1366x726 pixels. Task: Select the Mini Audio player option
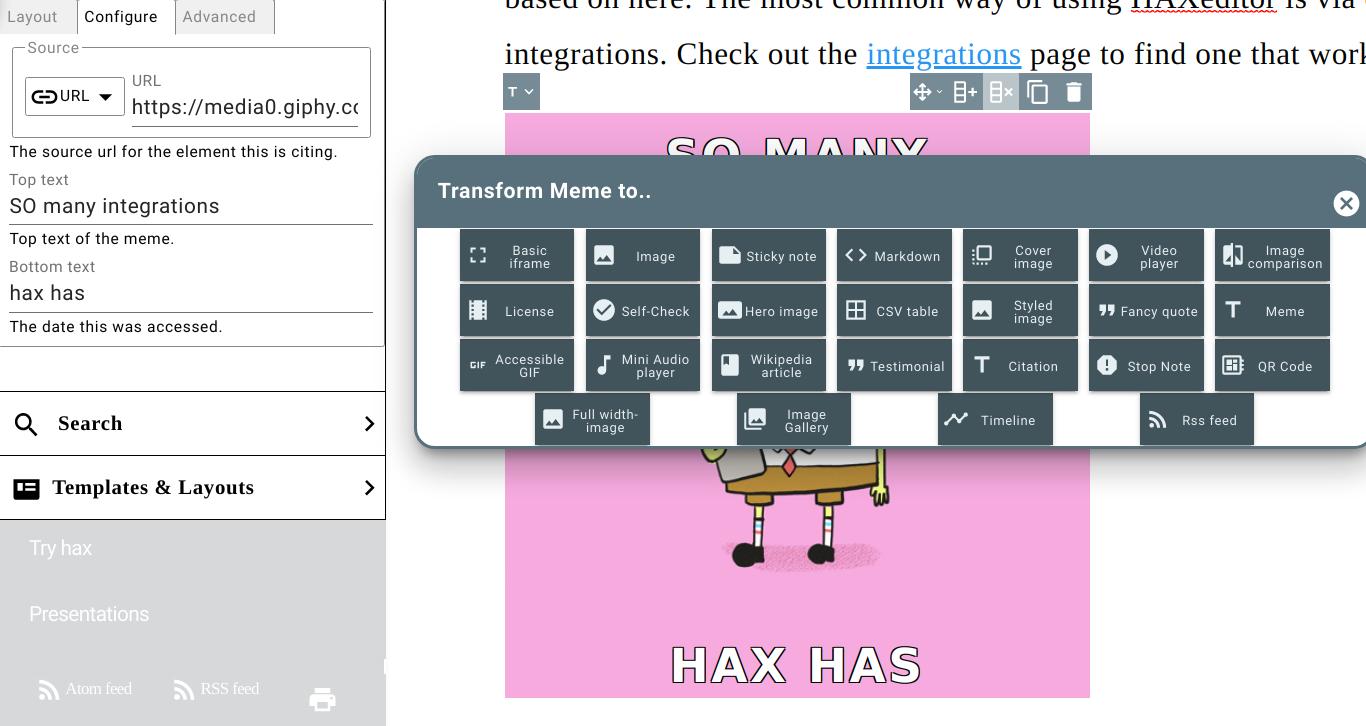642,364
